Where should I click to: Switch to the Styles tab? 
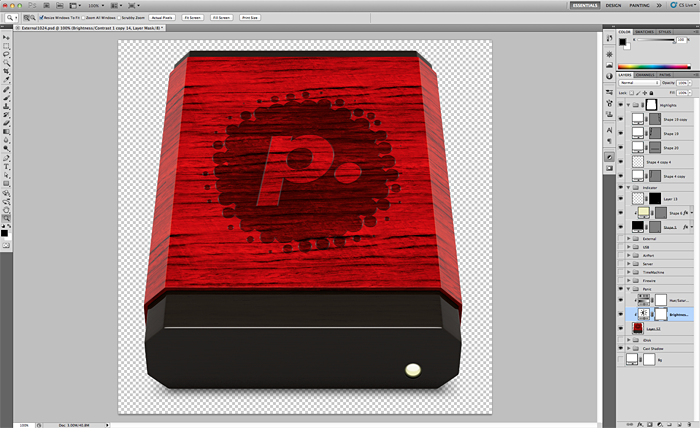pyautogui.click(x=665, y=32)
